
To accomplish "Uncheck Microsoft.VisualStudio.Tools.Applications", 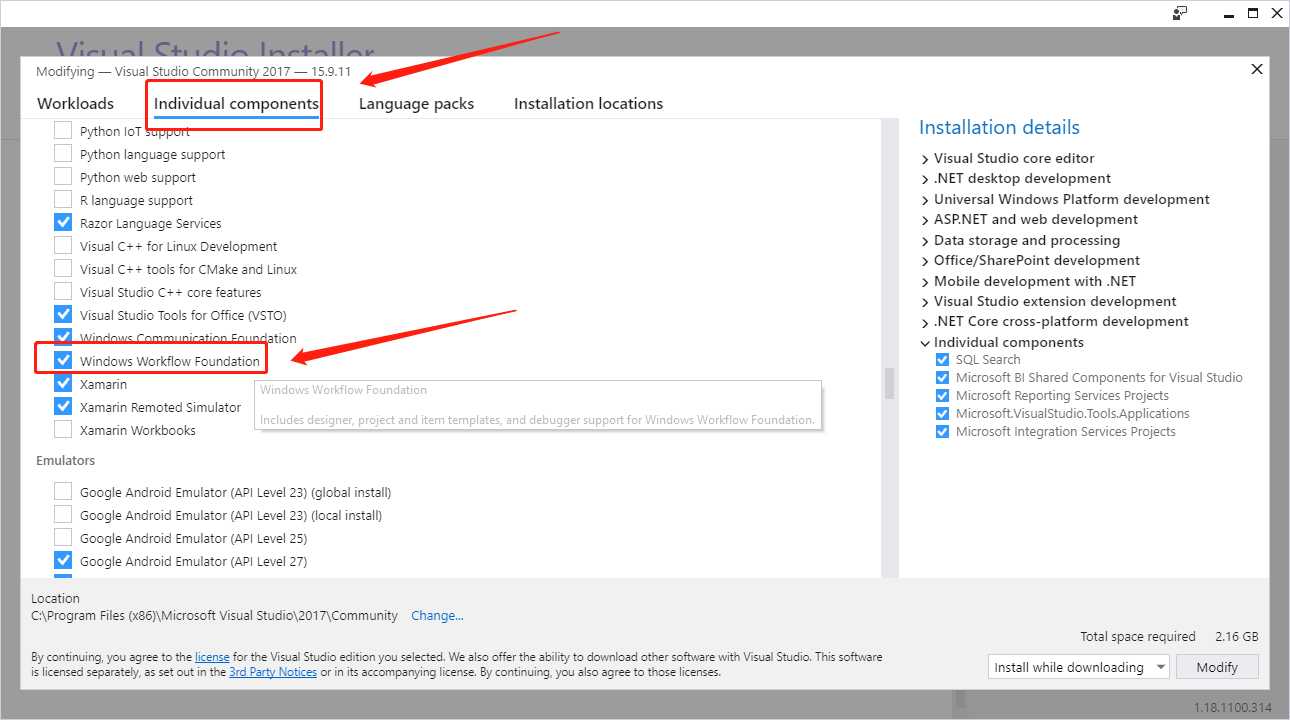I will point(942,414).
